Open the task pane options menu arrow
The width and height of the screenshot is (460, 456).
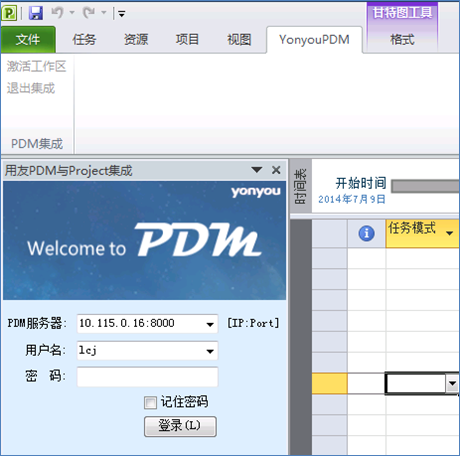click(257, 170)
